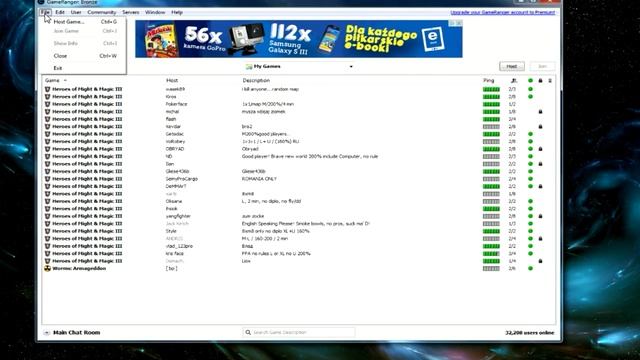
Task: Open the Main Chat Room
Action: [76, 333]
